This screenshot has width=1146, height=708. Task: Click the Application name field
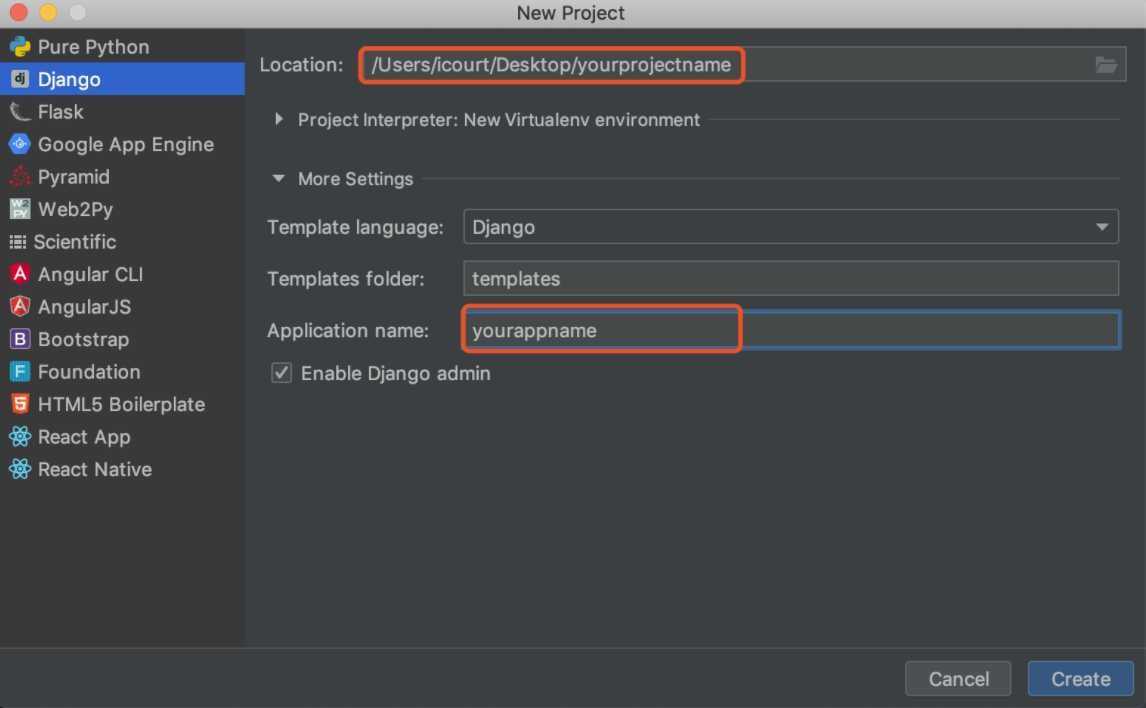pyautogui.click(x=791, y=330)
